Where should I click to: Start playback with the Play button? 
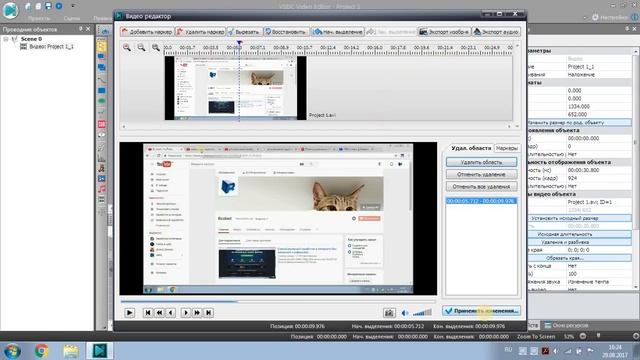point(129,313)
